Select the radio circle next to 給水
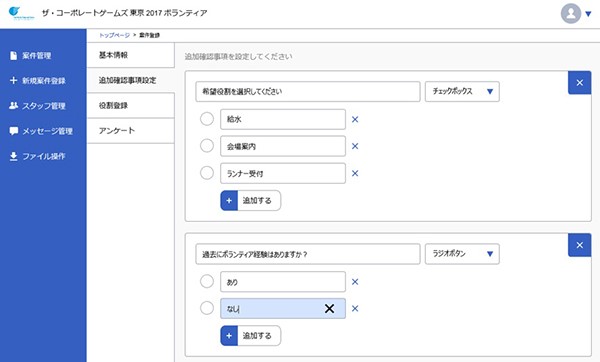The image size is (600, 362). coord(207,119)
